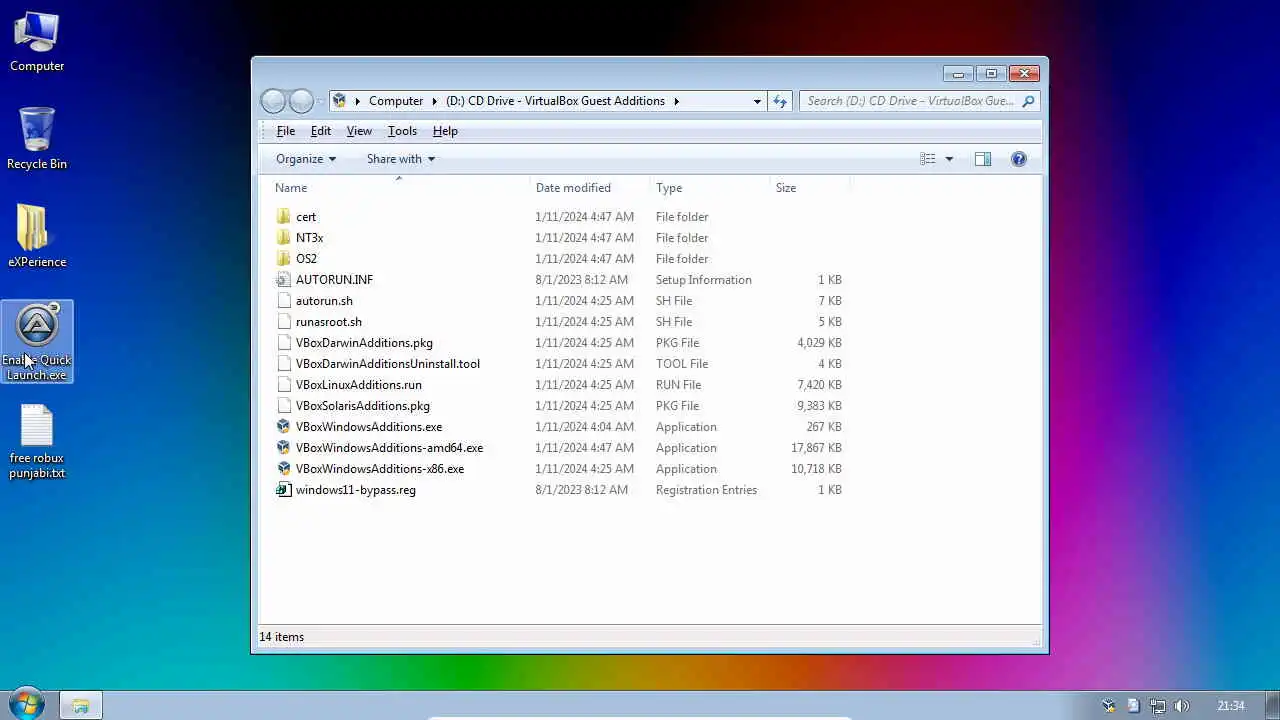Click the Setup Information type cell

click(703, 280)
